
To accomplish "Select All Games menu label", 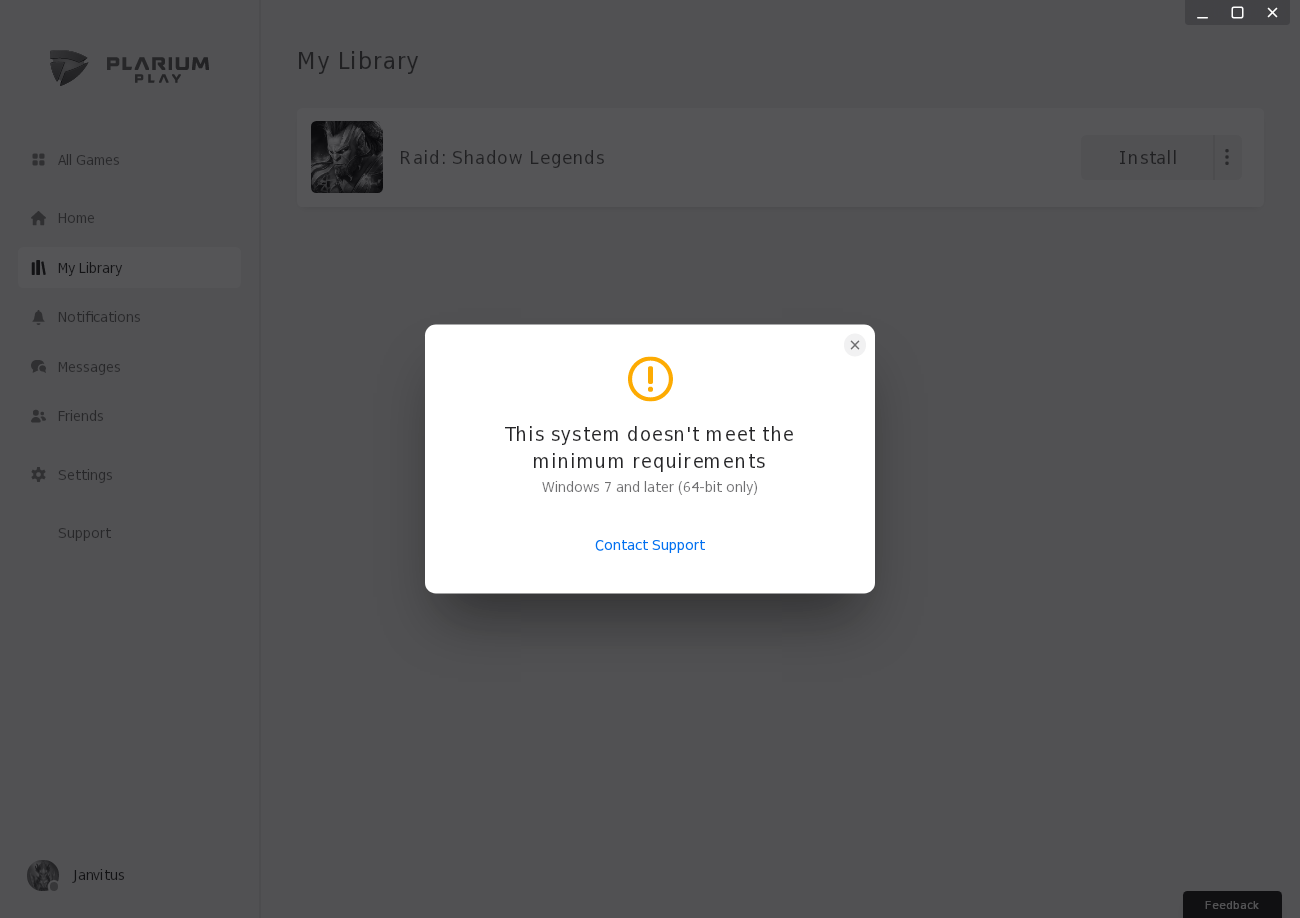I will 89,160.
